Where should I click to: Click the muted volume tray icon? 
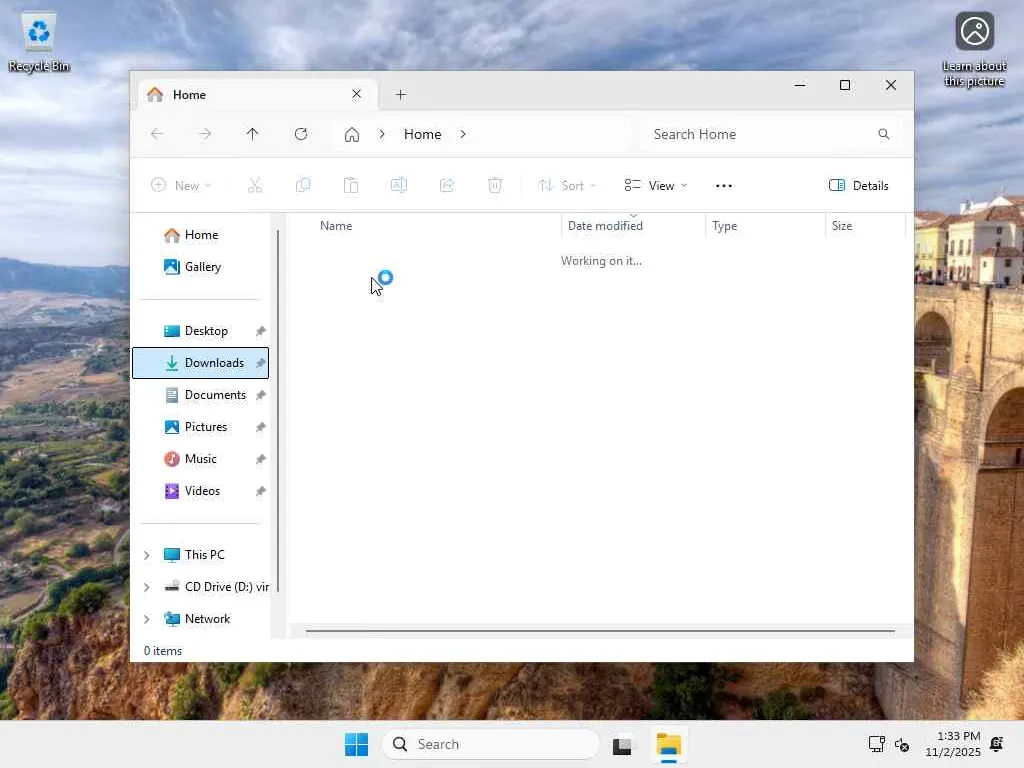pos(902,744)
